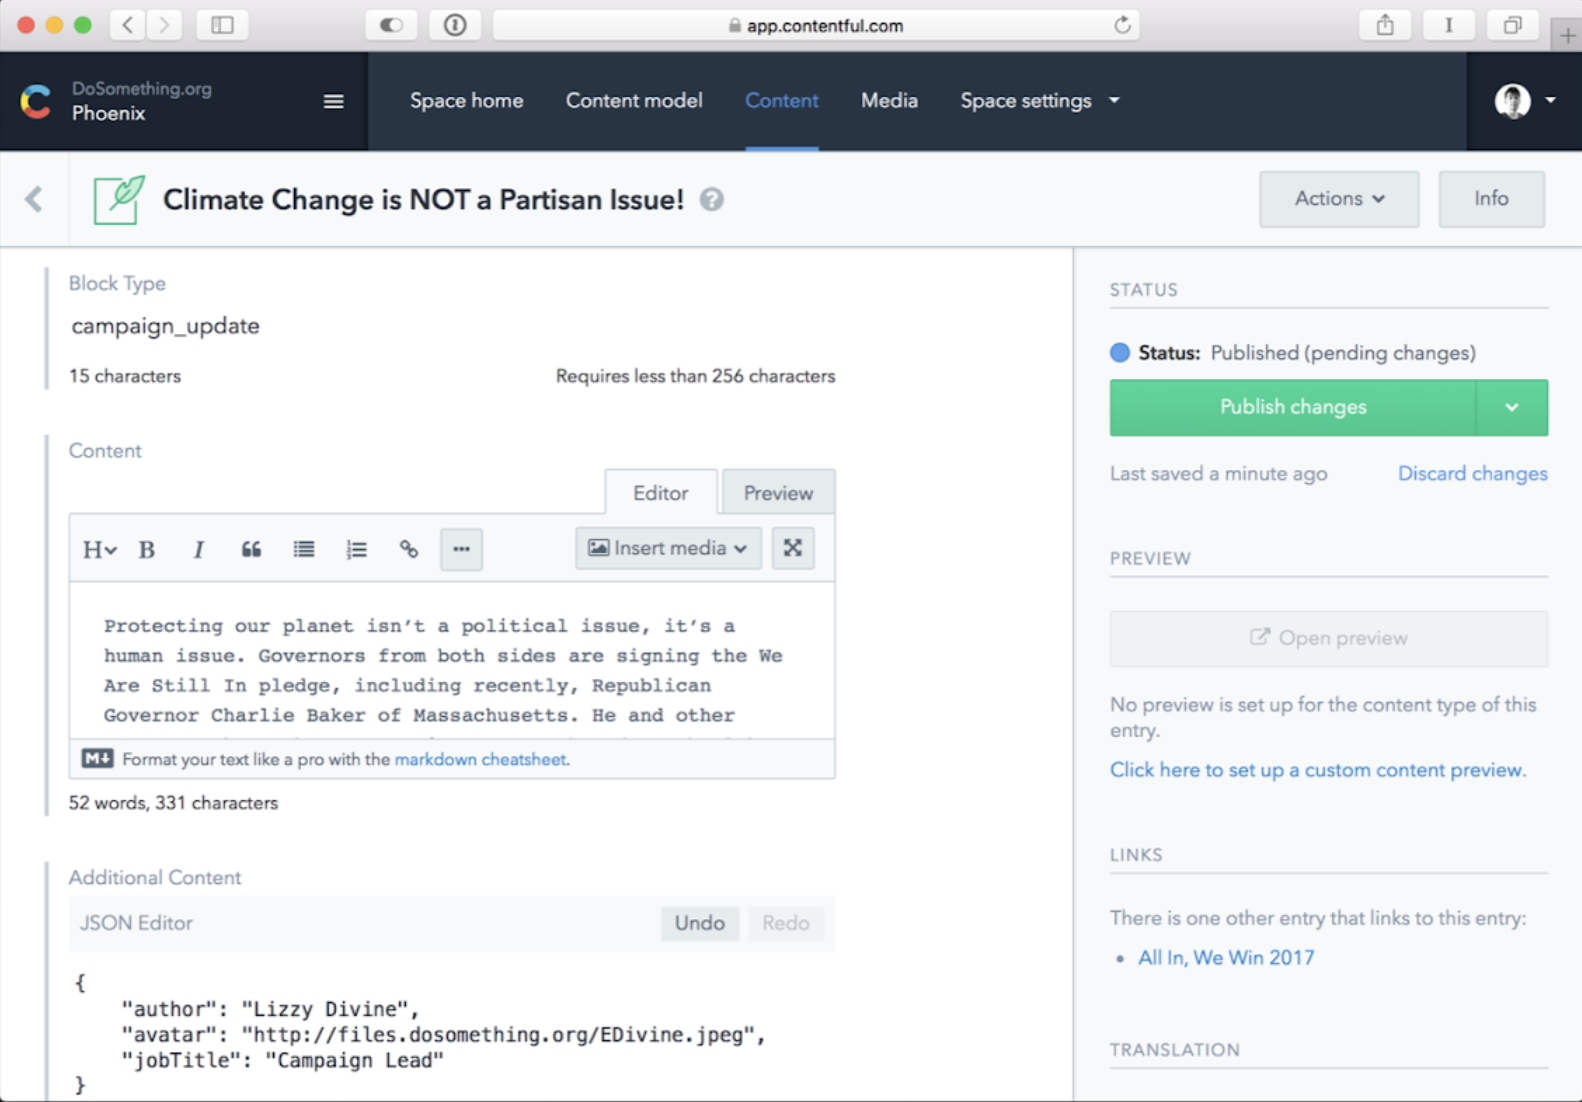
Task: Open the Content model section
Action: pyautogui.click(x=634, y=101)
